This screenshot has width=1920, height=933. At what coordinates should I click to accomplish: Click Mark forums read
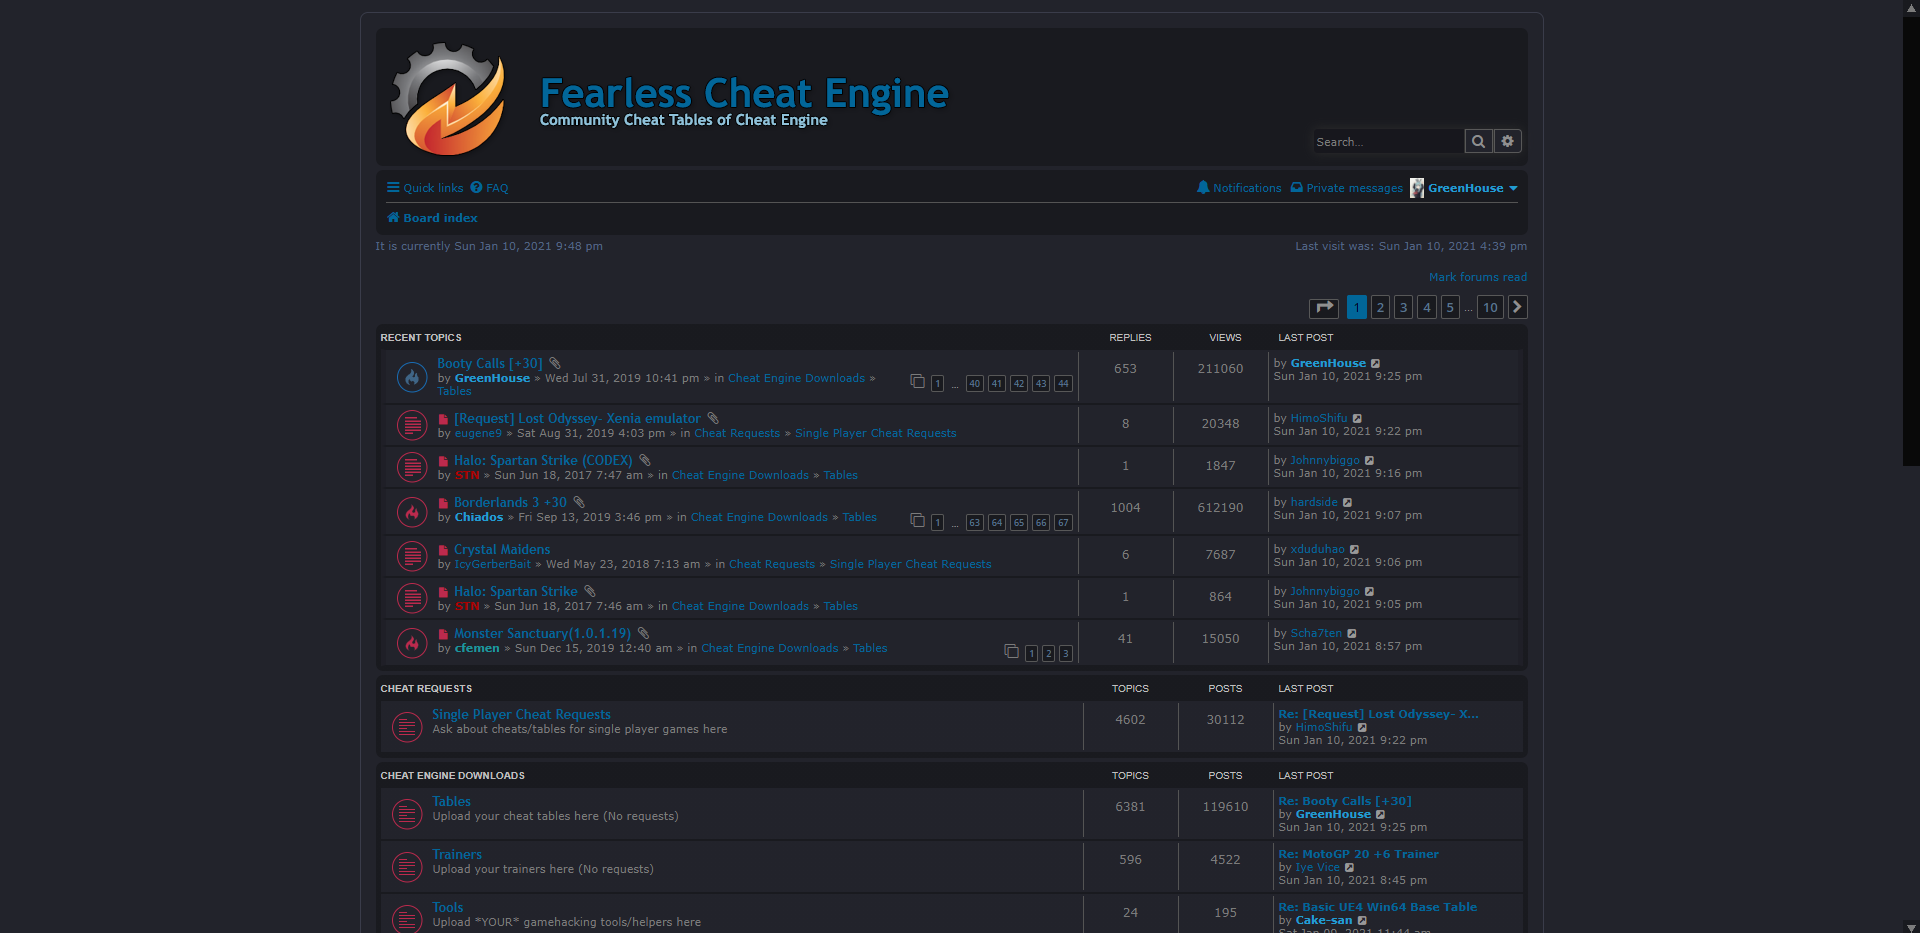click(1478, 278)
